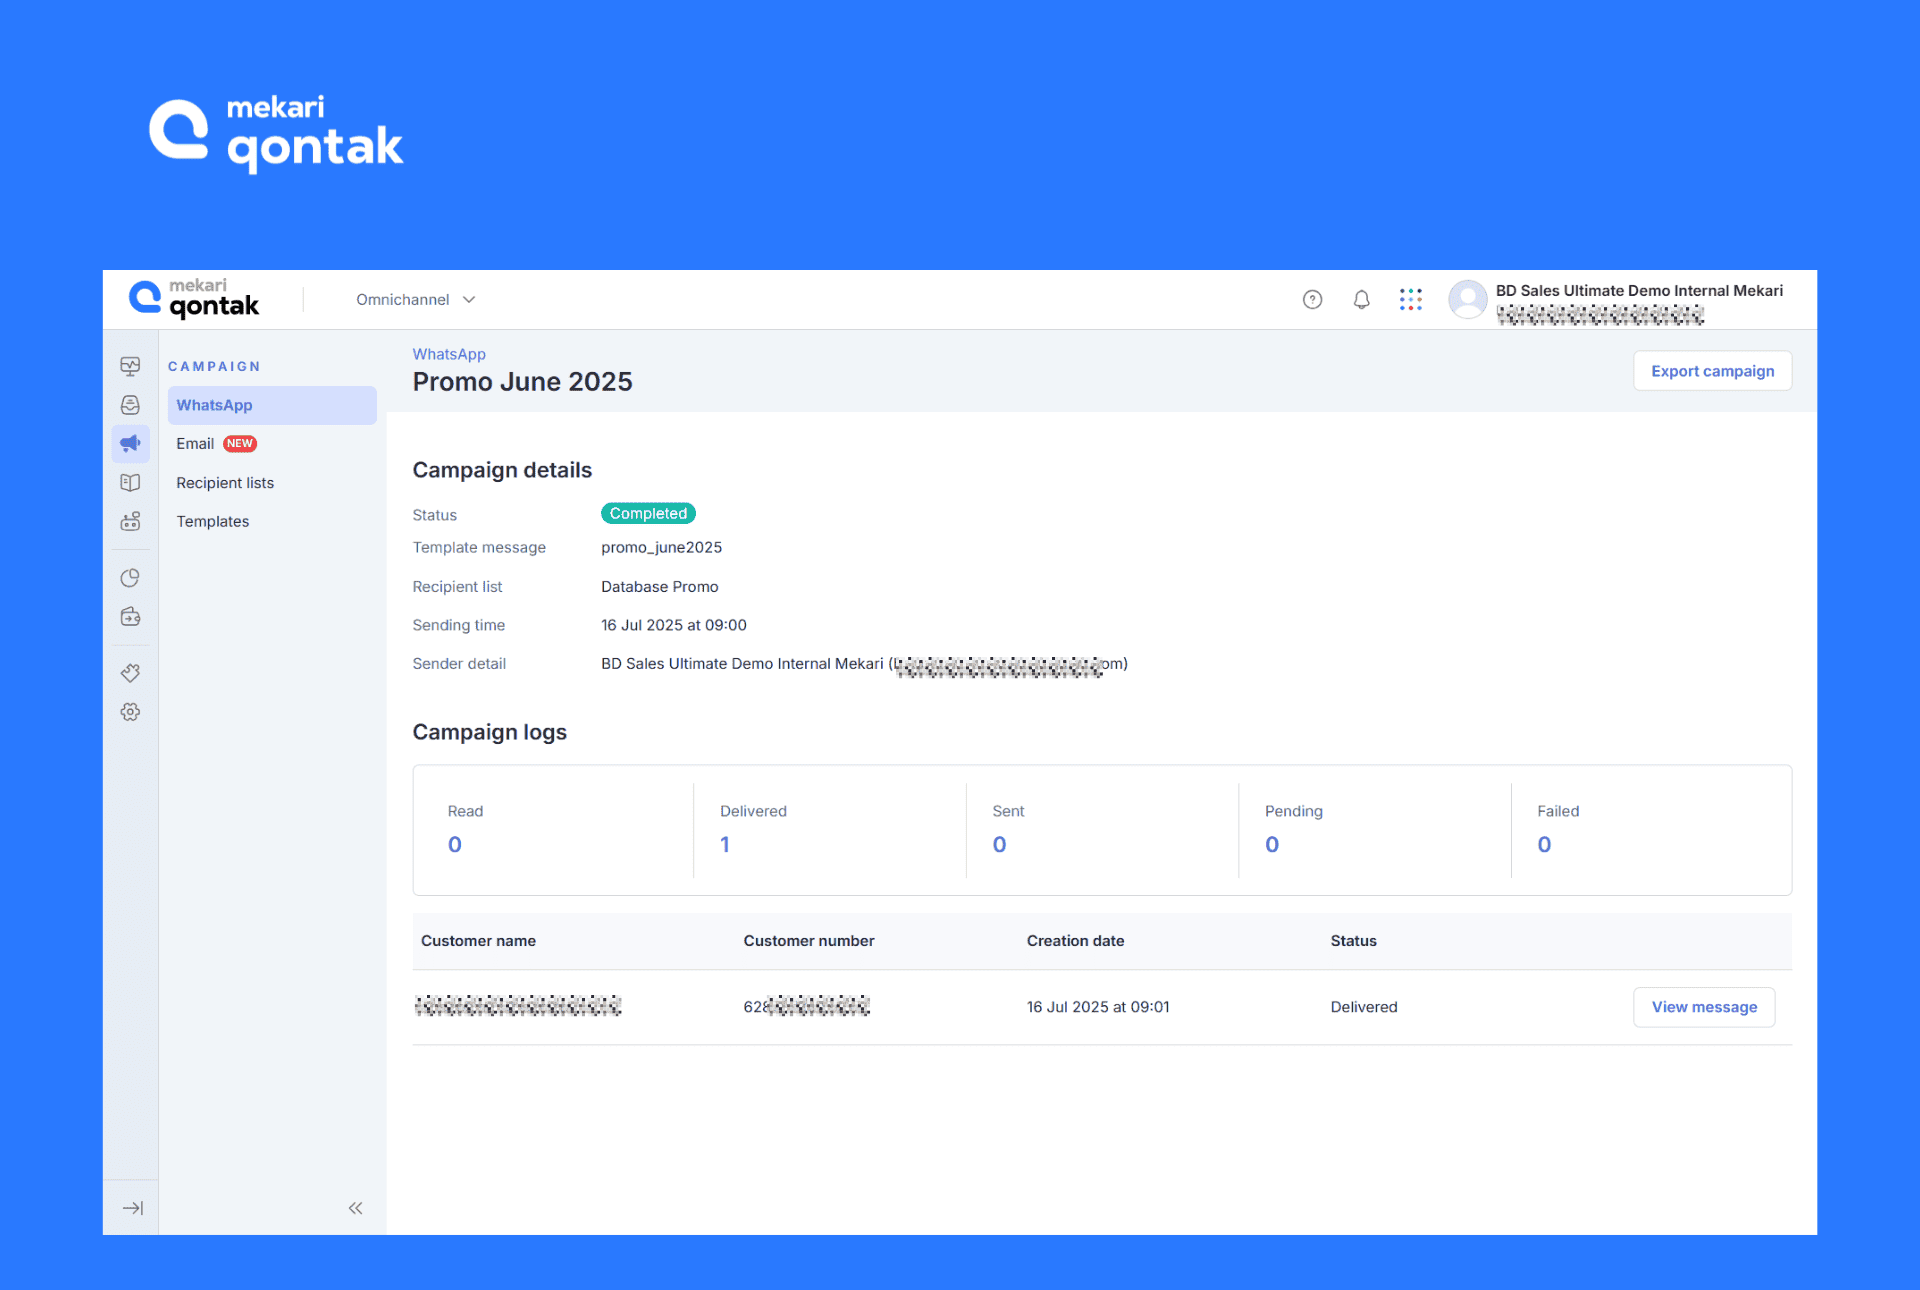Open Templates in campaign menu
The width and height of the screenshot is (1920, 1290).
pos(213,521)
